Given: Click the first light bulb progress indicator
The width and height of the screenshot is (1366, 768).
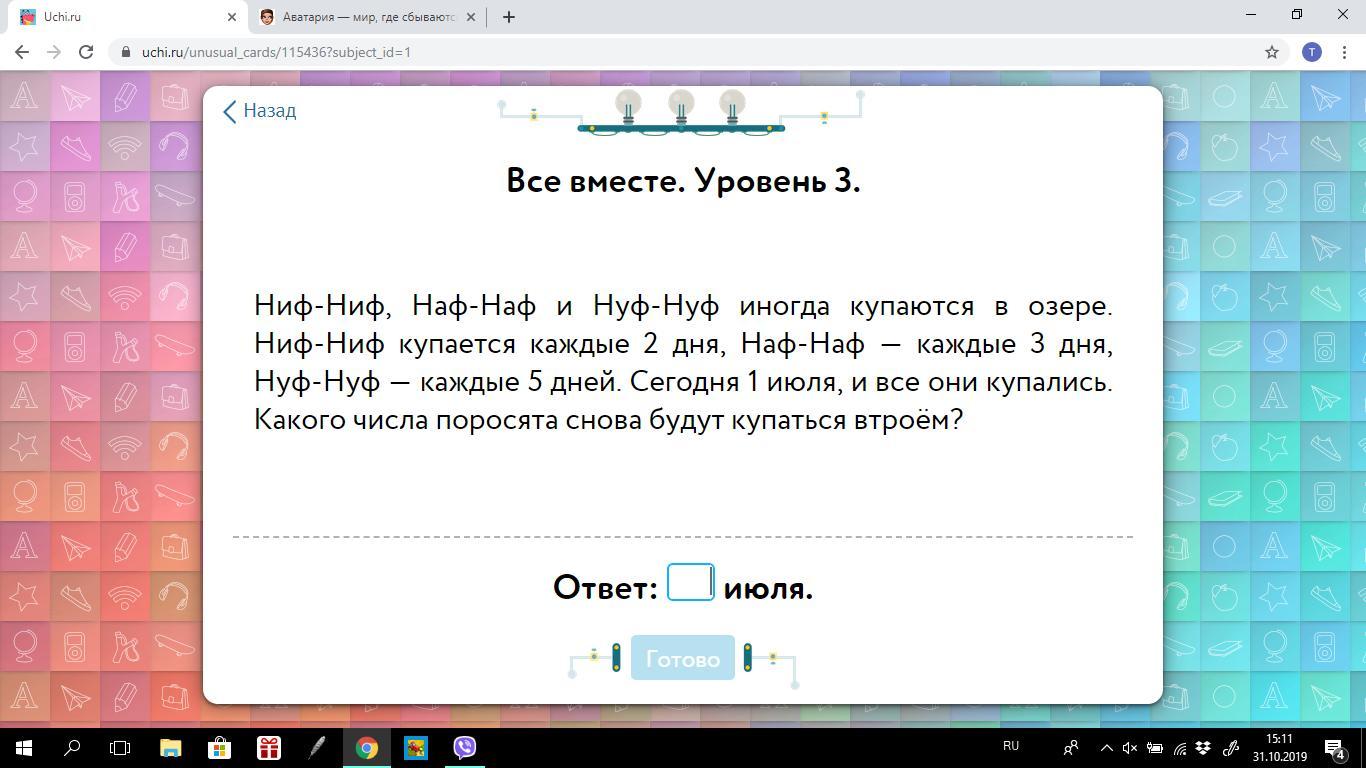Looking at the screenshot, I should [628, 105].
